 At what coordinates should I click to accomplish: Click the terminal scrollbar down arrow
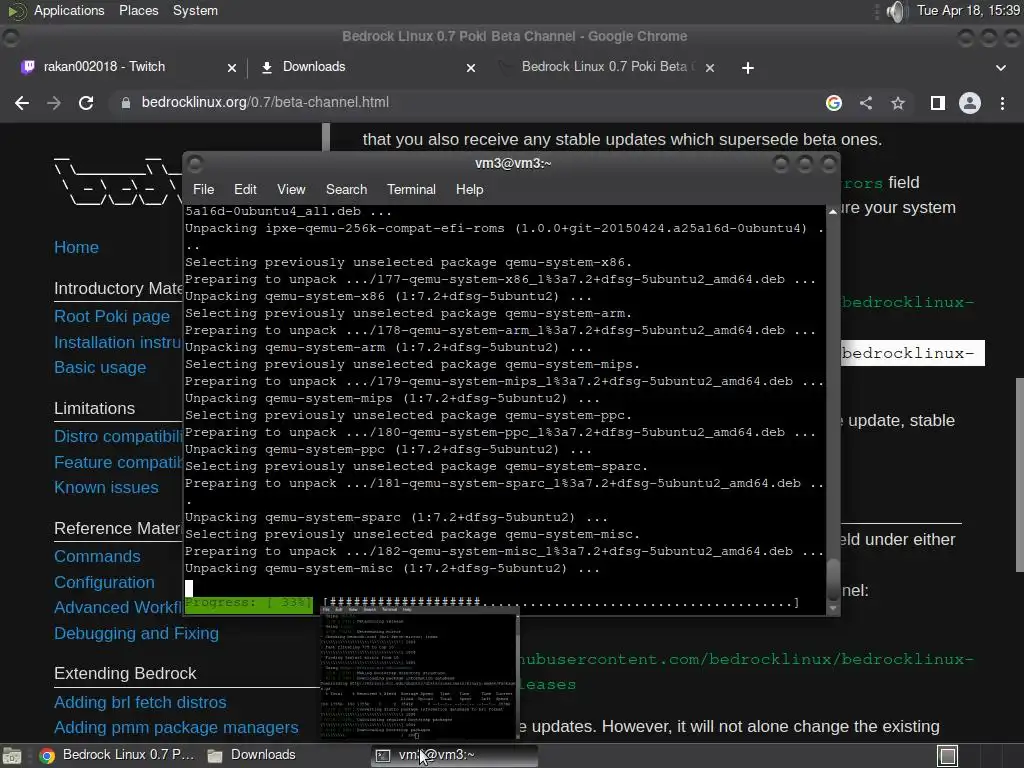tap(833, 609)
